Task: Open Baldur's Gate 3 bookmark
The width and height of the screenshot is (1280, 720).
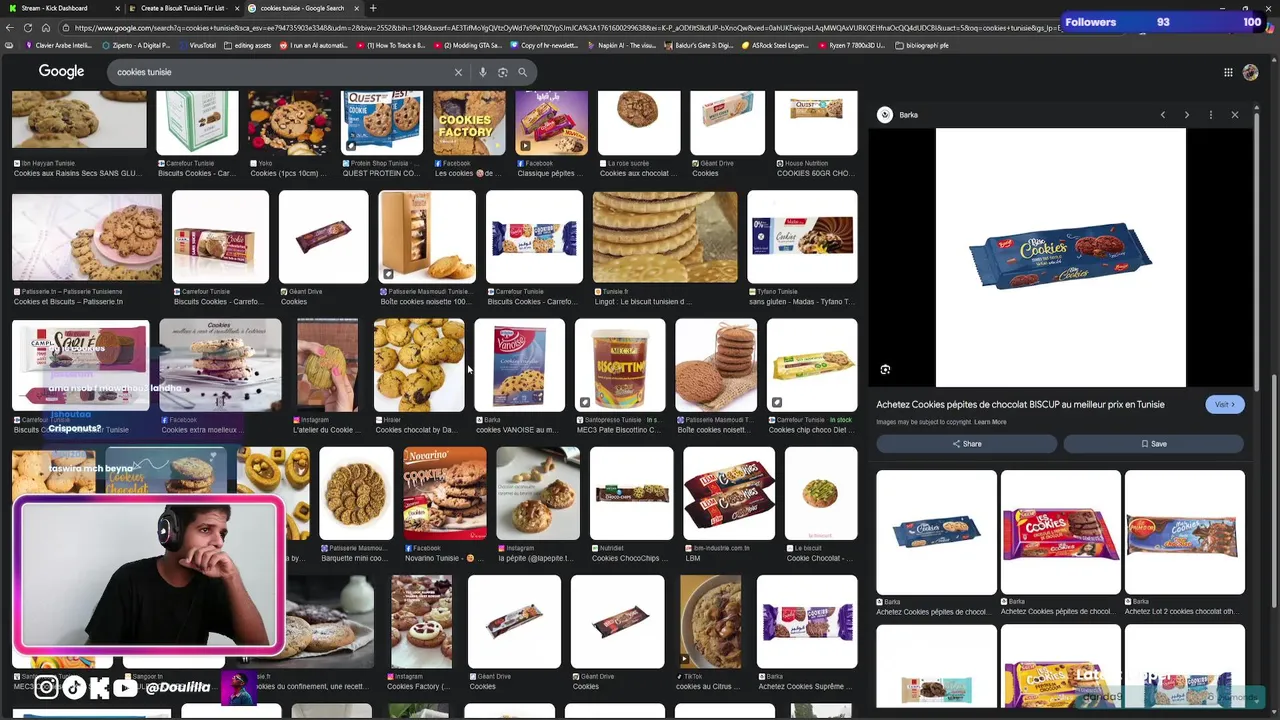Action: (x=698, y=45)
